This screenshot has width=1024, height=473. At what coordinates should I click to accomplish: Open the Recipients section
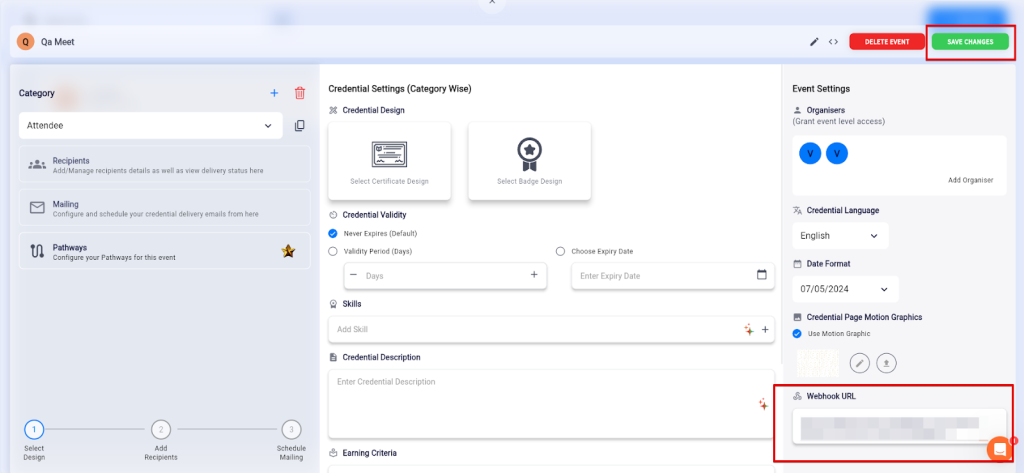(164, 165)
